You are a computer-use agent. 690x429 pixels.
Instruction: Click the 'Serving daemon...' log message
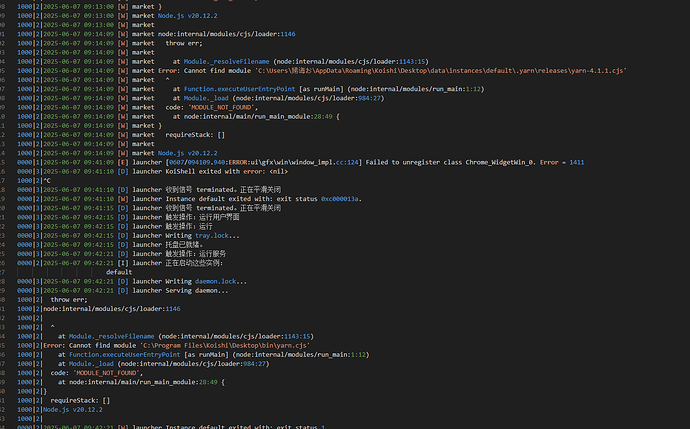[x=197, y=290]
